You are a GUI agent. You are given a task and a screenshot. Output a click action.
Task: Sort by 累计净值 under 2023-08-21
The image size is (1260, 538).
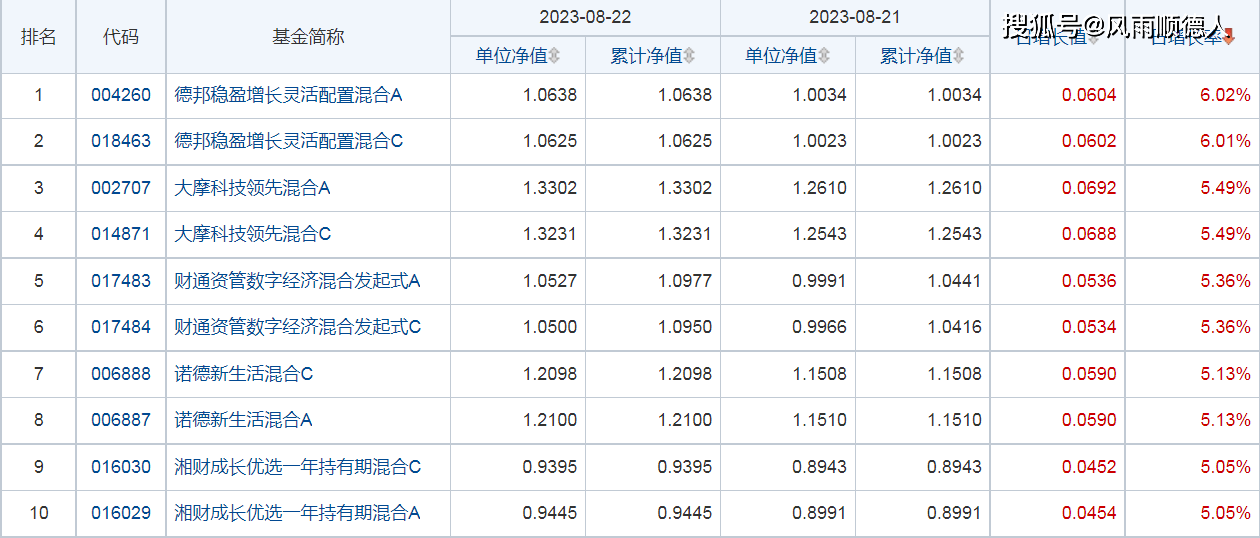tap(923, 56)
